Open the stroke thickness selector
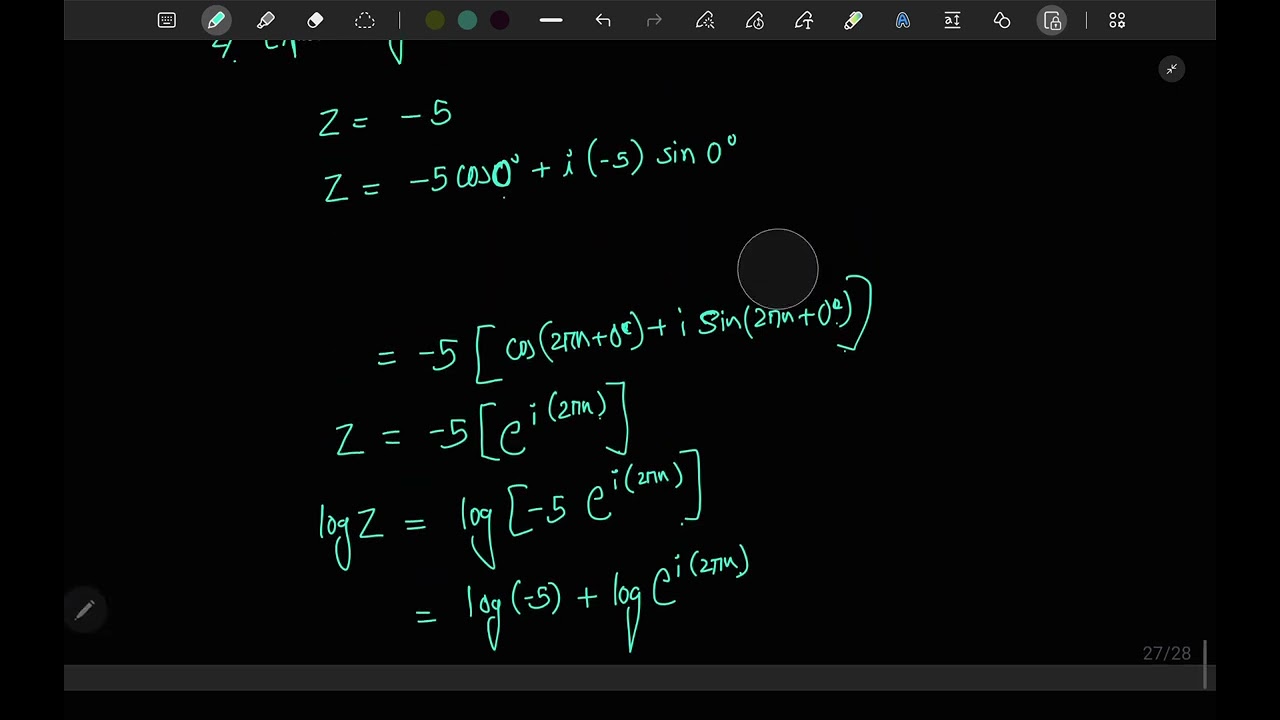1280x720 pixels. pos(551,20)
